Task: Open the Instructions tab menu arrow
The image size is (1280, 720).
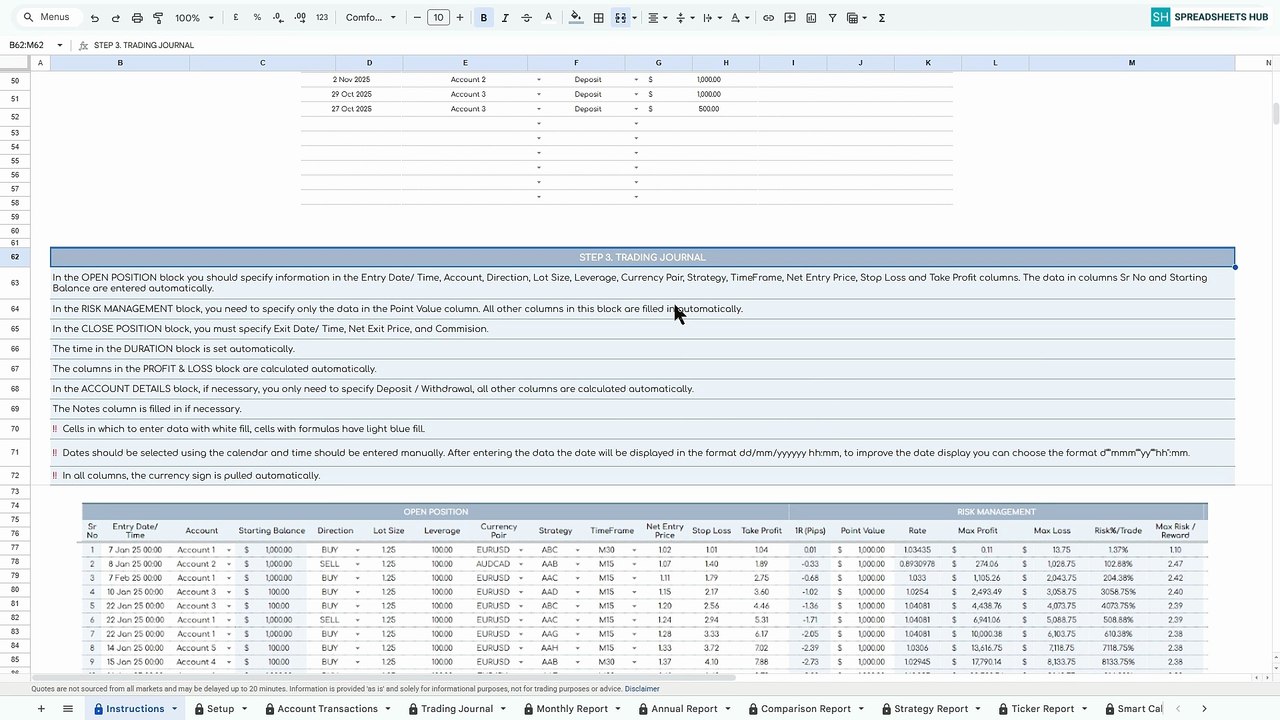Action: 174,709
